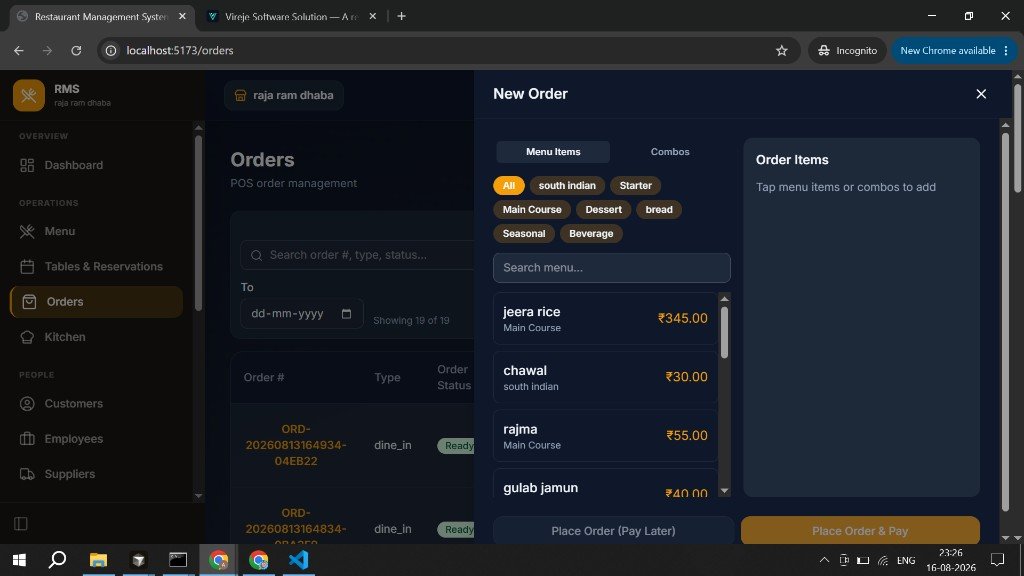This screenshot has height=576, width=1024.
Task: Bookmark this page with the star icon
Action: [782, 50]
